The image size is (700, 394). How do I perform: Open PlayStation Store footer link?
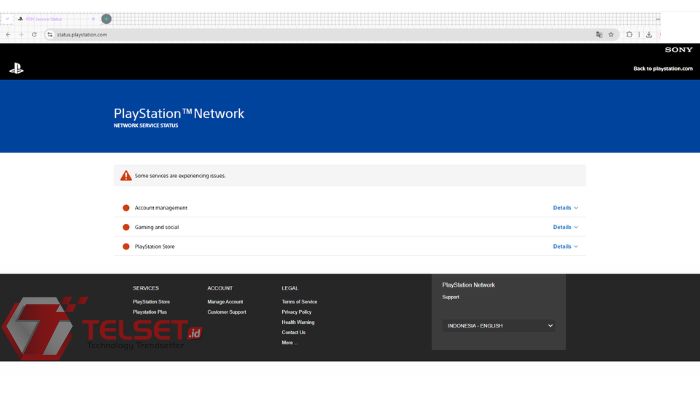(151, 302)
